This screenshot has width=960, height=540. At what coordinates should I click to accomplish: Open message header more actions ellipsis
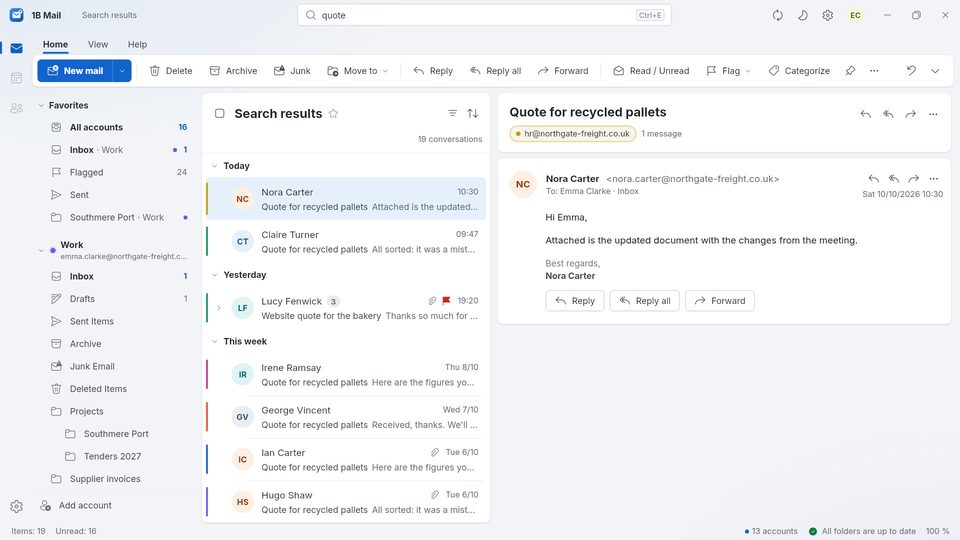coord(934,179)
